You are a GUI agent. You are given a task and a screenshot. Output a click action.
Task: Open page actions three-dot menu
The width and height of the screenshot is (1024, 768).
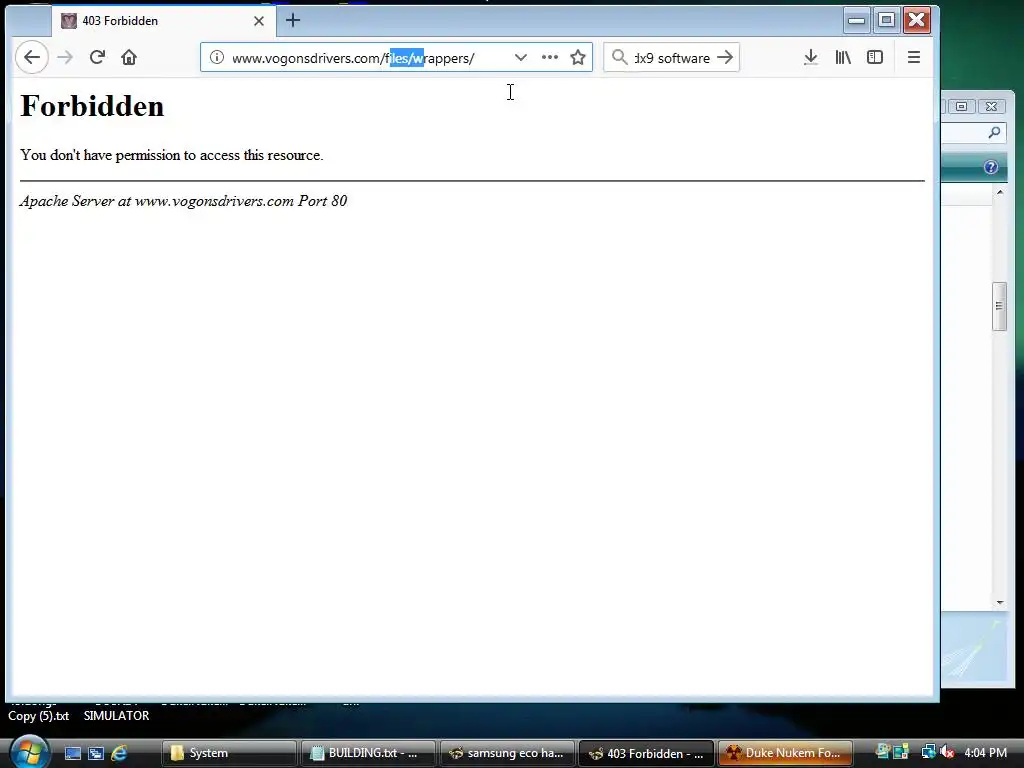(x=550, y=57)
